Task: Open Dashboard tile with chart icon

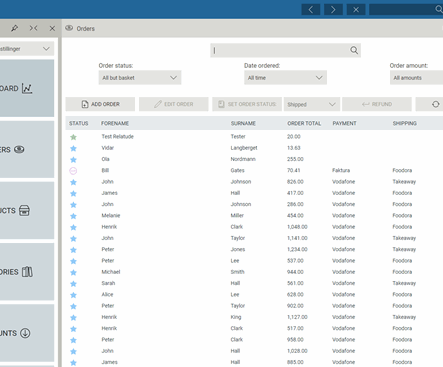Action: click(27, 88)
